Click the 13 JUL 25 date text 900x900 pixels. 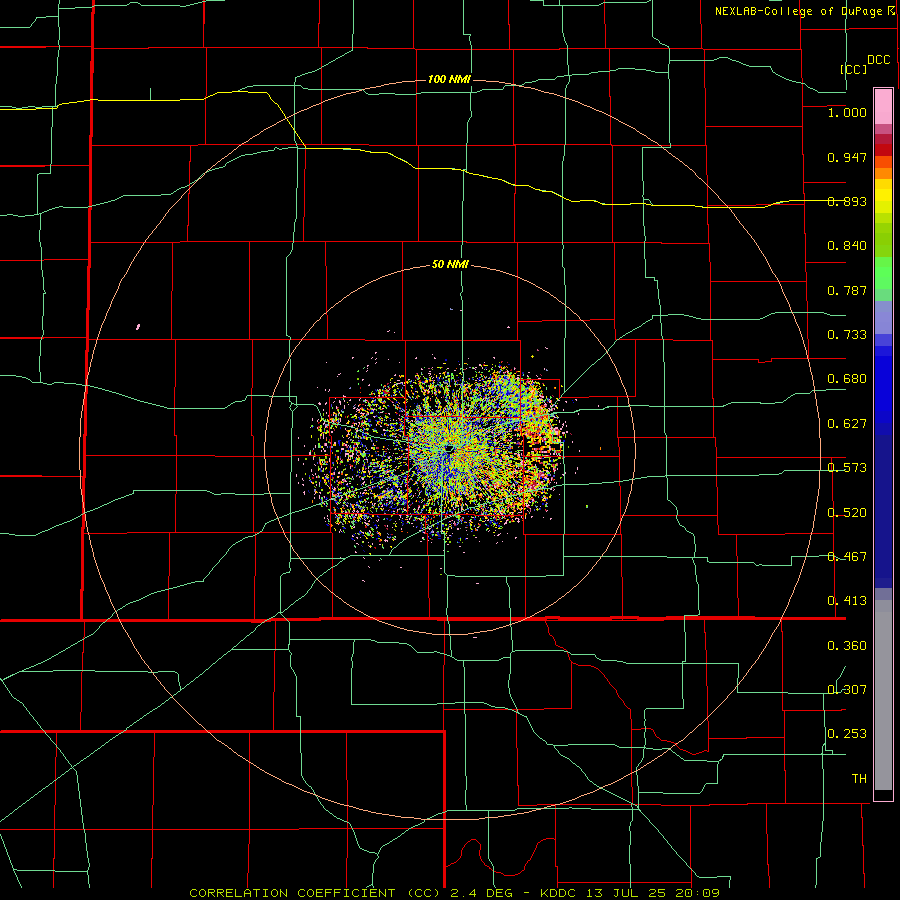pyautogui.click(x=628, y=893)
